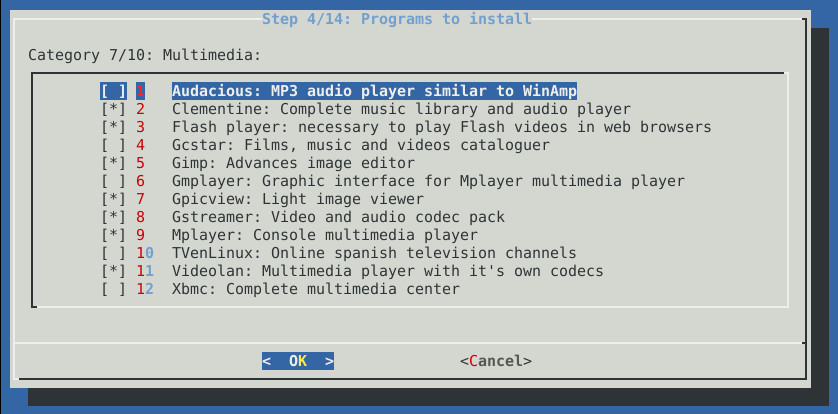Check the Xbmc checkbox
This screenshot has height=414, width=838.
(113, 289)
